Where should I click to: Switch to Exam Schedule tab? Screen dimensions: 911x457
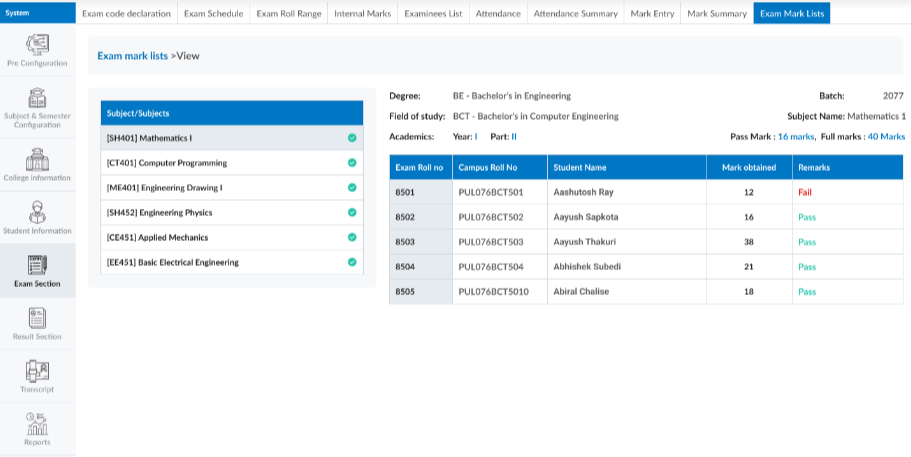(x=214, y=13)
